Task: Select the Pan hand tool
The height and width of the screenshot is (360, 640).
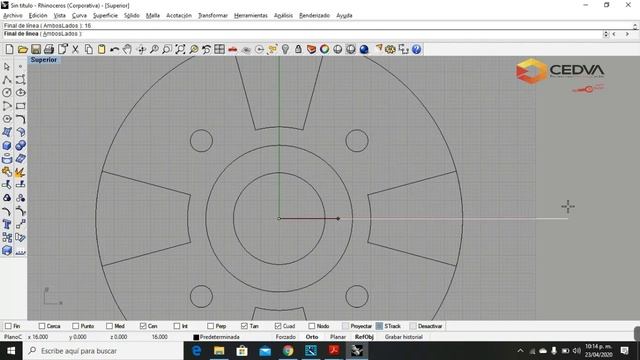Action: (x=127, y=49)
